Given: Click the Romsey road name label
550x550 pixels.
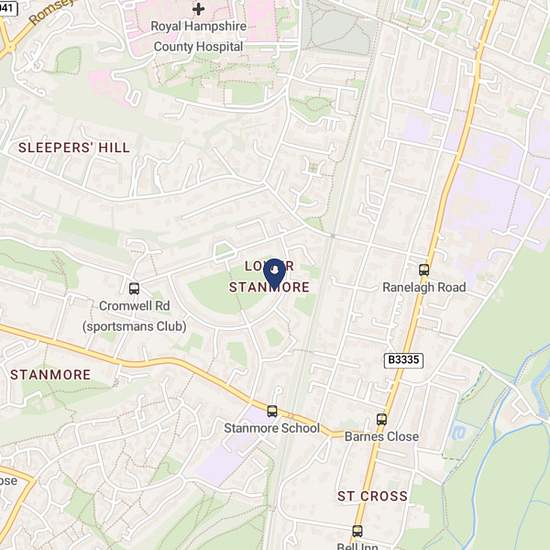Looking at the screenshot, I should coord(52,11).
